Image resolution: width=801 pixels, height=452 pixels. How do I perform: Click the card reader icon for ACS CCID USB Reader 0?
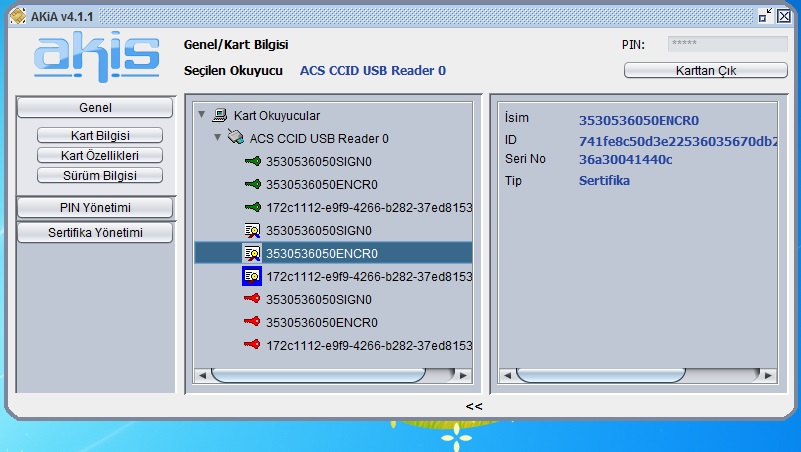[236, 138]
